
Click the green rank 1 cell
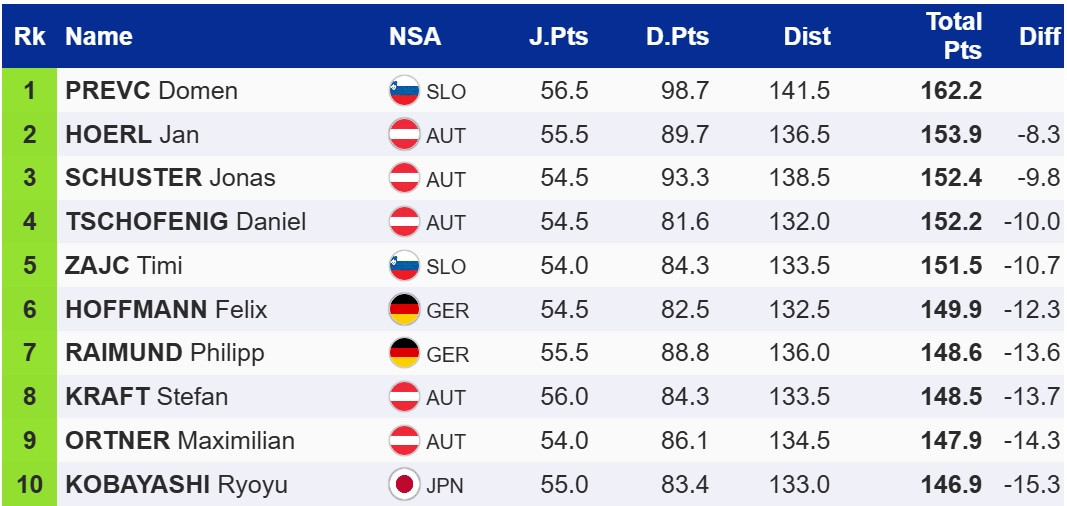point(29,91)
